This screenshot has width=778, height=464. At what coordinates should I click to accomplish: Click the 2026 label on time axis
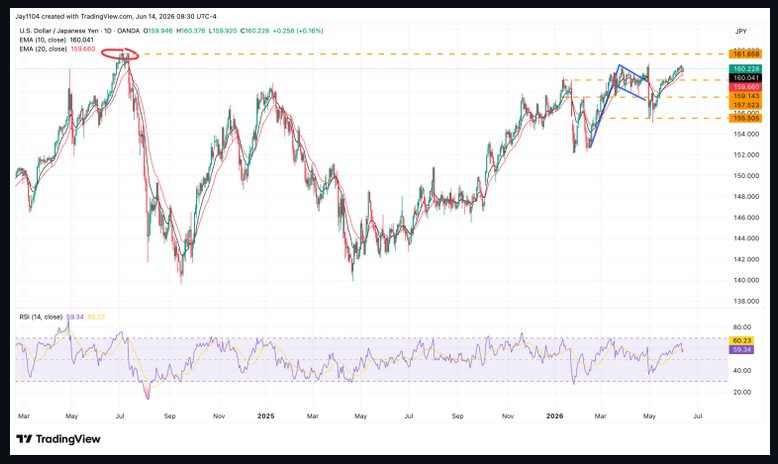[x=554, y=416]
